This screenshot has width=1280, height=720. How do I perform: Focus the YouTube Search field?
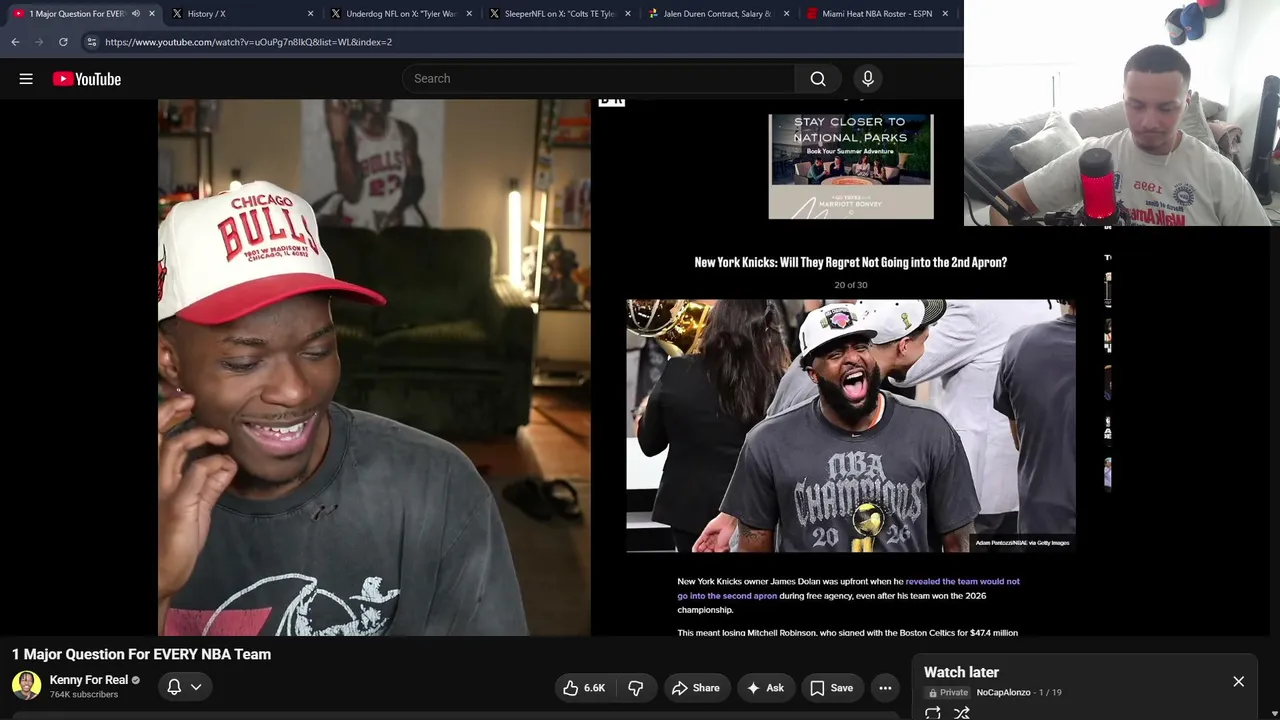pos(598,79)
